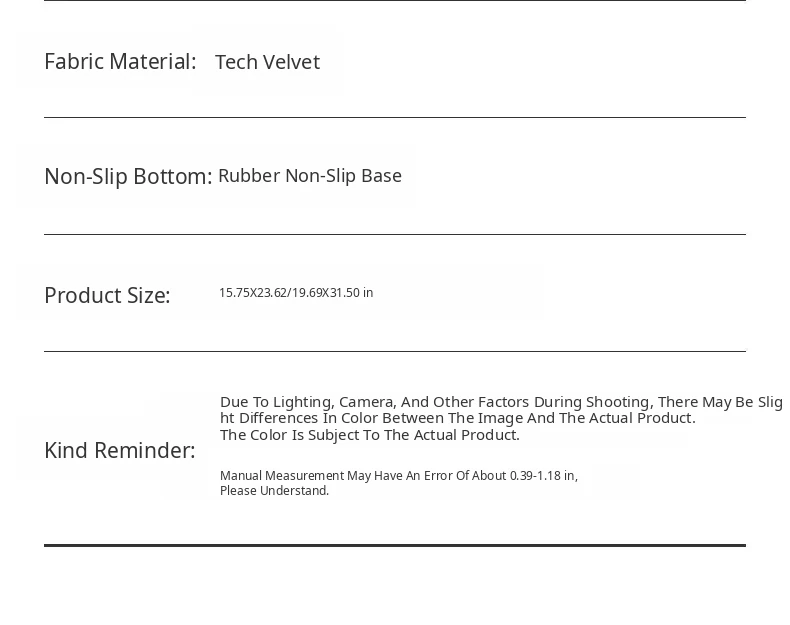Click the "Fabric Material:" label

tap(120, 62)
